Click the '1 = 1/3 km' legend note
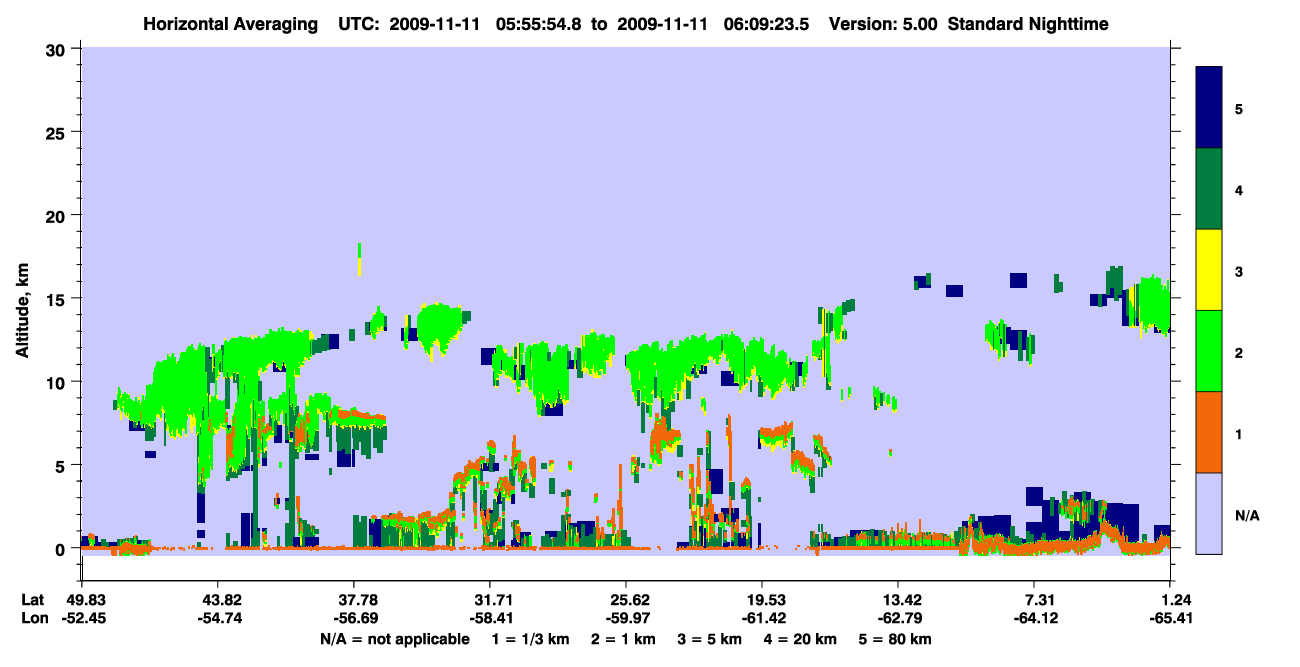The height and width of the screenshot is (667, 1300). point(532,639)
